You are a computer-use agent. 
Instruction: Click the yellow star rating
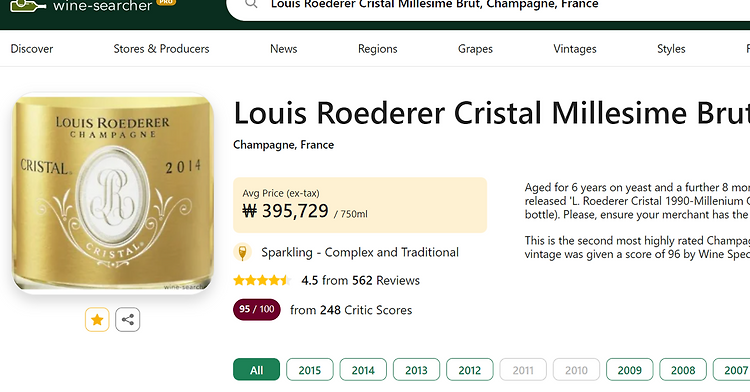262,281
